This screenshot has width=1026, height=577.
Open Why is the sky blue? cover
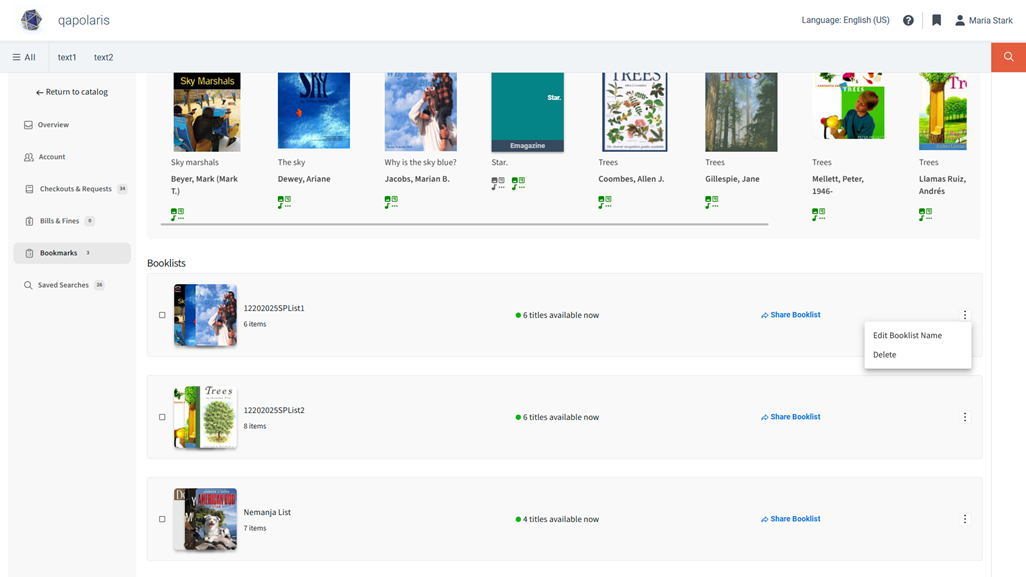pyautogui.click(x=421, y=112)
